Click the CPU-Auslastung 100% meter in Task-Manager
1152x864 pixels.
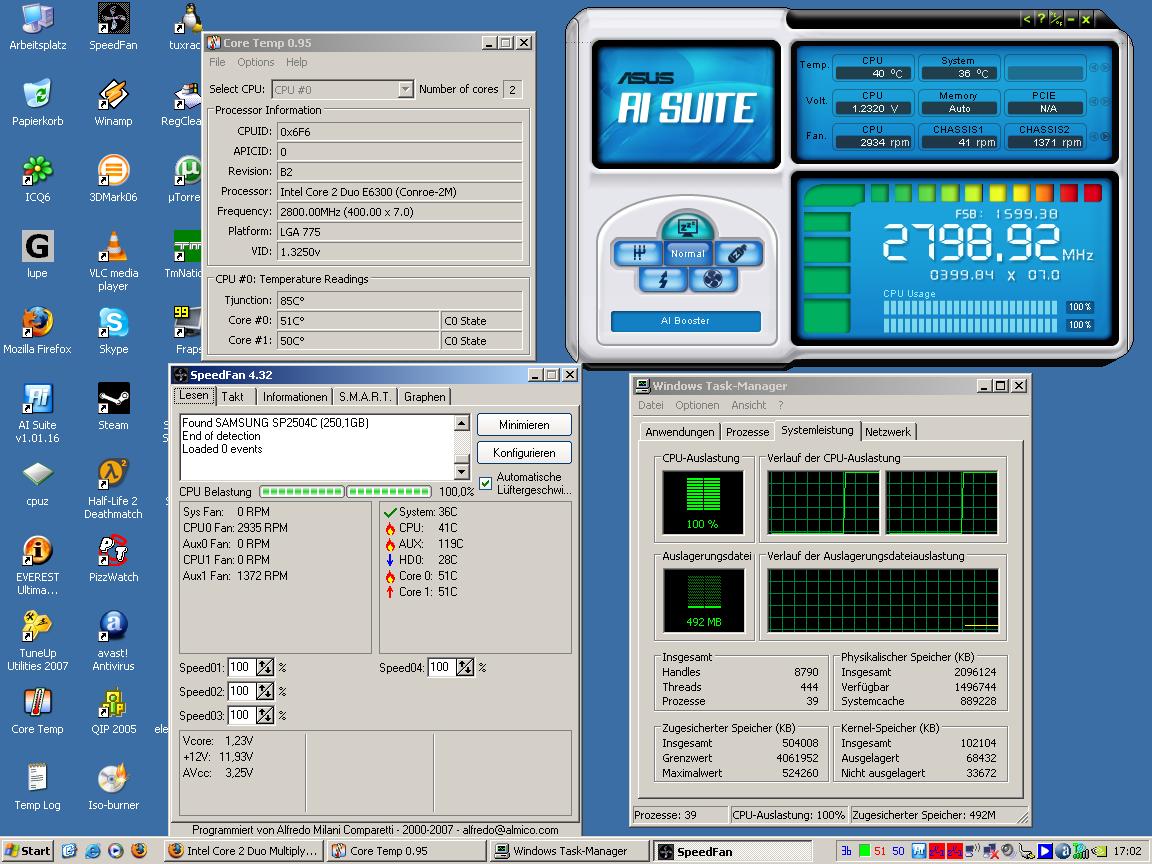pos(703,503)
